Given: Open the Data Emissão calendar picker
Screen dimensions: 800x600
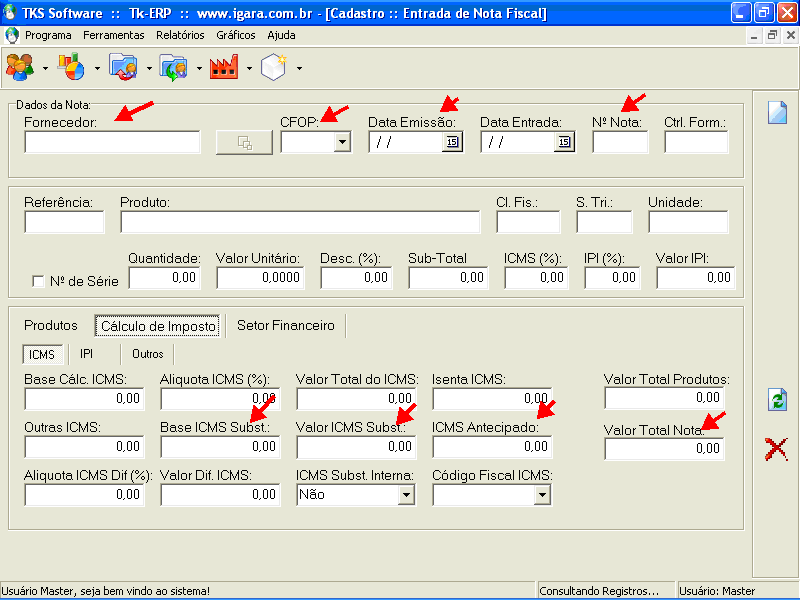Looking at the screenshot, I should (451, 142).
